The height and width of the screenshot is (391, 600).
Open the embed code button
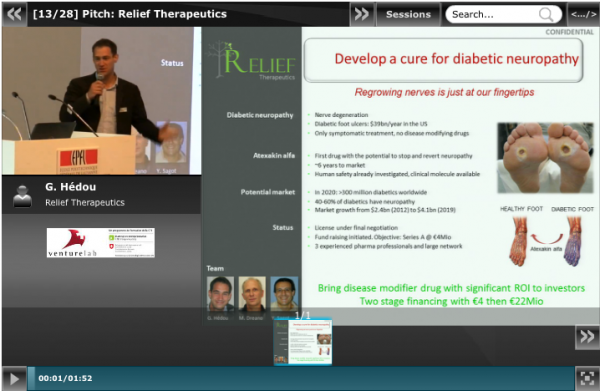pos(583,15)
